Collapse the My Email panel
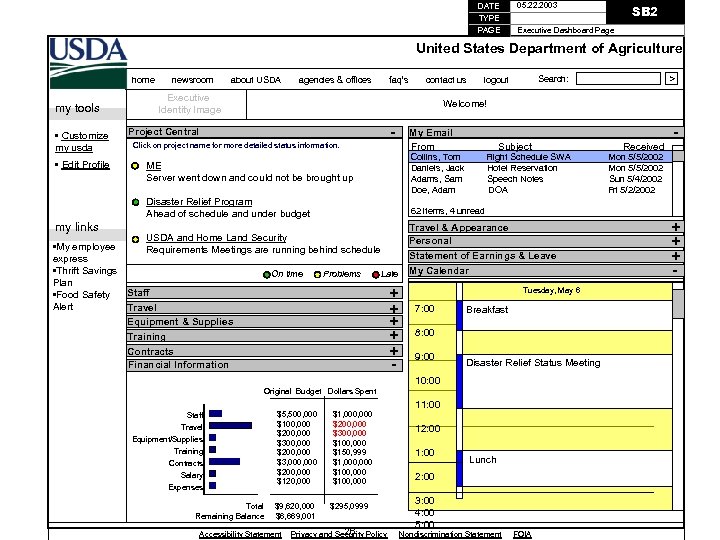 click(675, 133)
